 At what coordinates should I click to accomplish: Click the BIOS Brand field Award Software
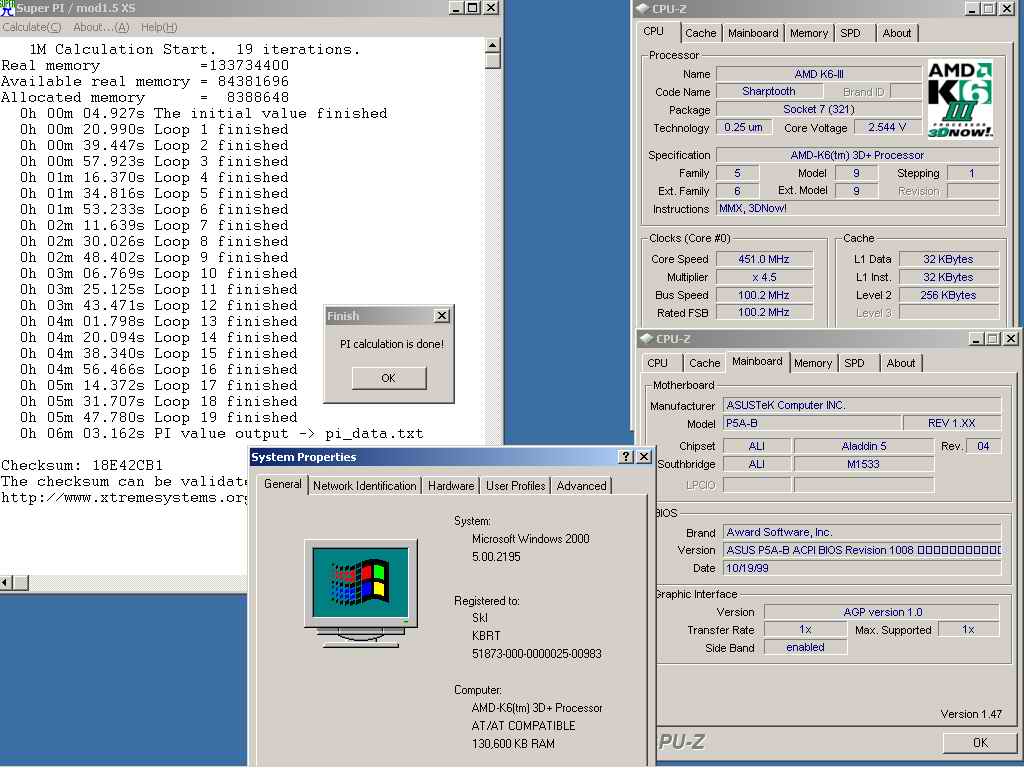(862, 532)
